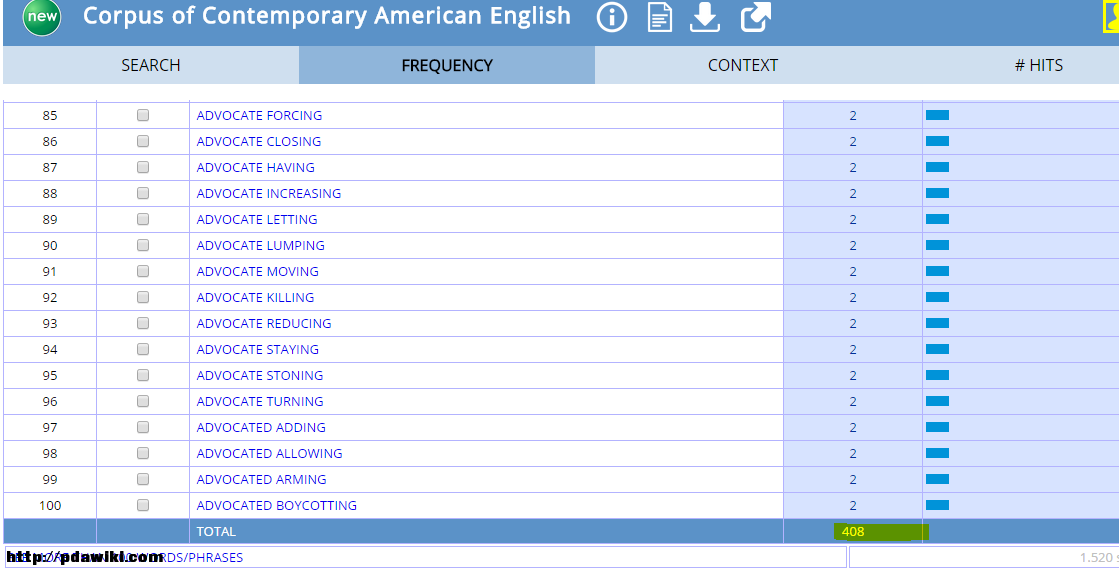
Task: Check the box for ADVOCATE STAYING
Action: (x=143, y=350)
